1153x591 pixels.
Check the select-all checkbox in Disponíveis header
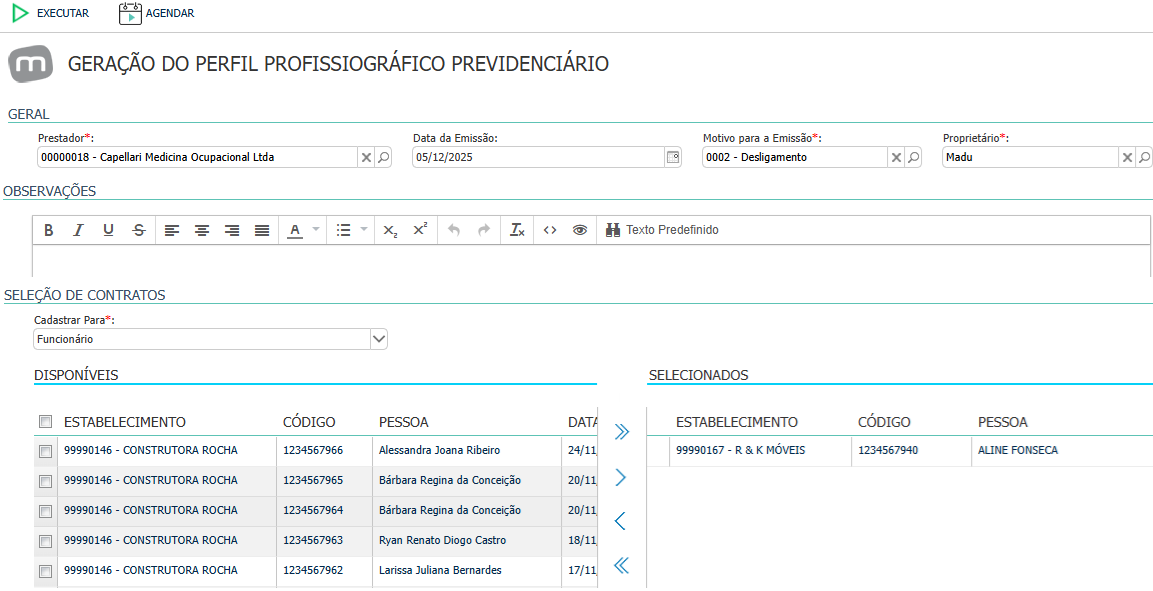[46, 421]
